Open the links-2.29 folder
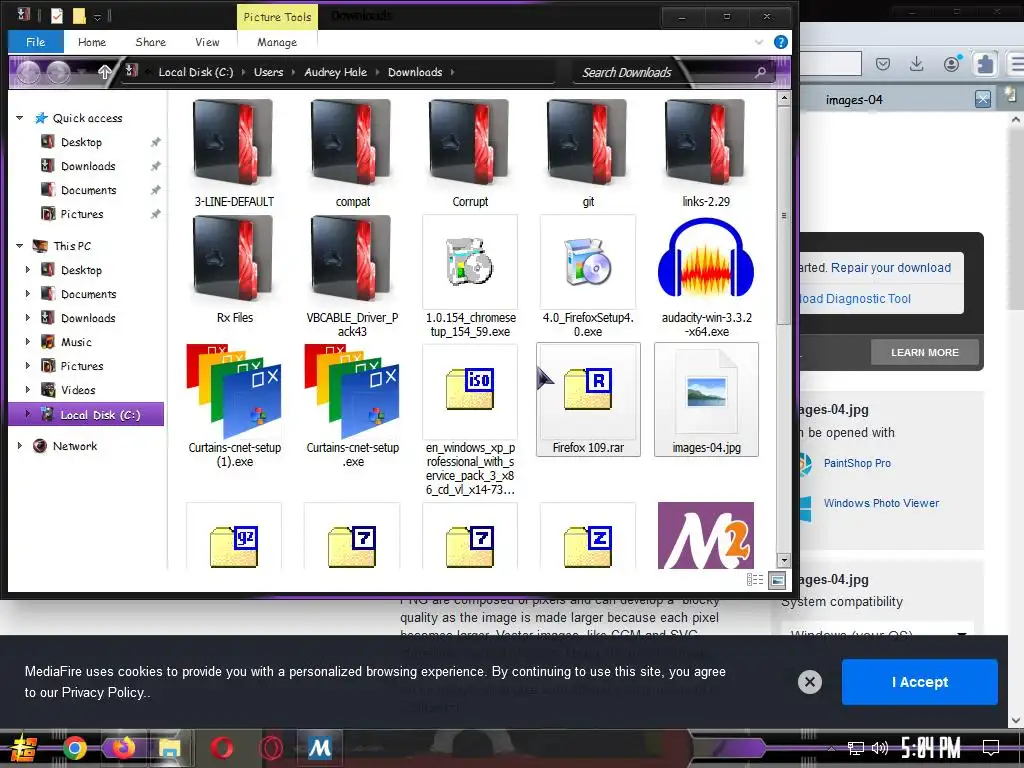Viewport: 1024px width, 768px height. (706, 153)
